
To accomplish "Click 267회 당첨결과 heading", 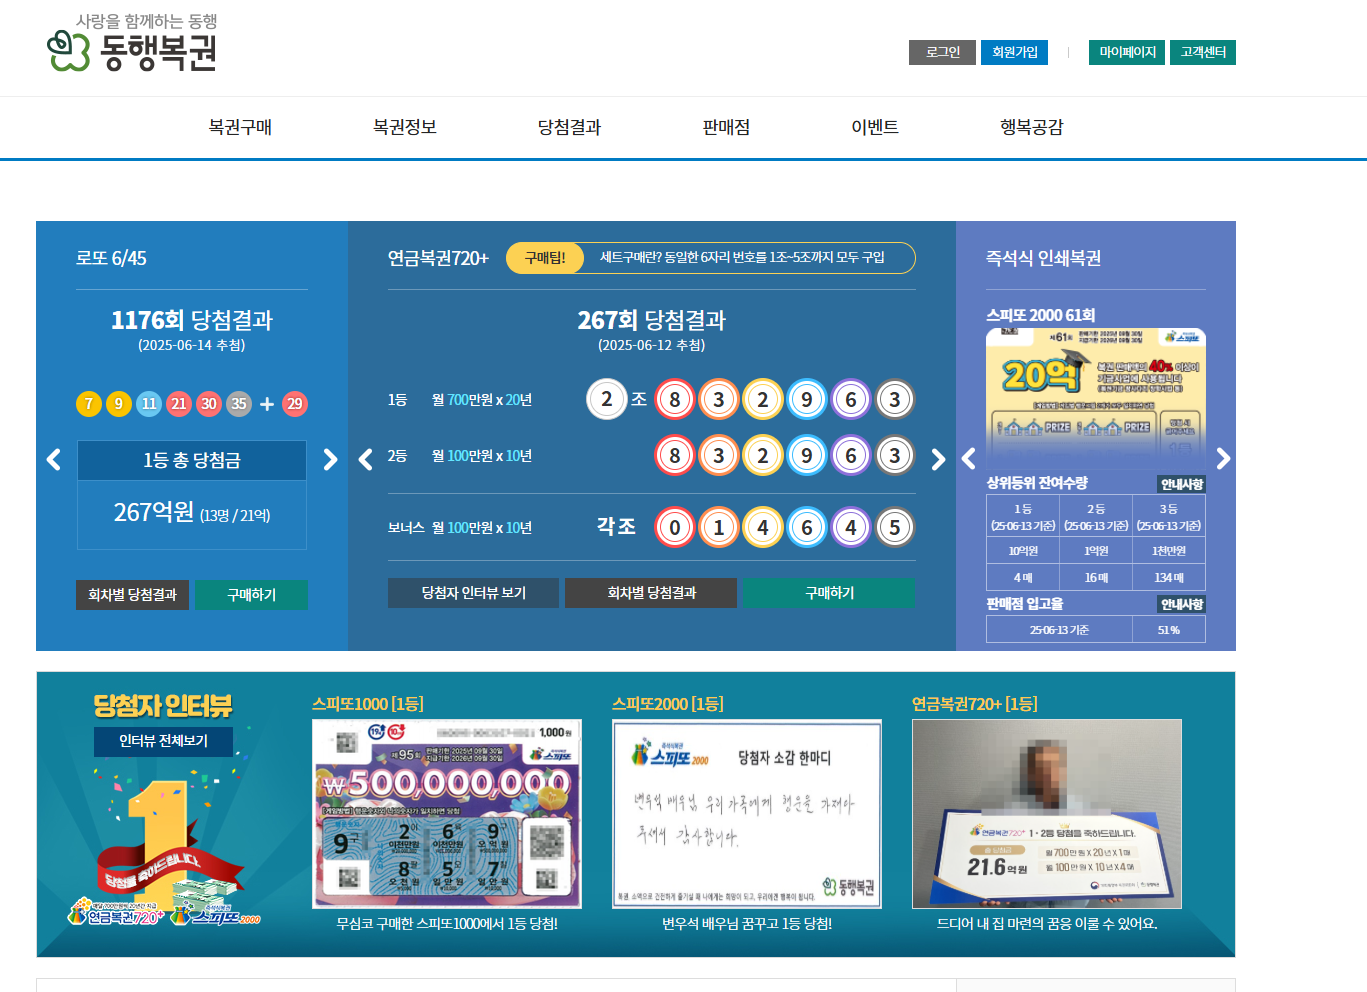I will (x=651, y=320).
